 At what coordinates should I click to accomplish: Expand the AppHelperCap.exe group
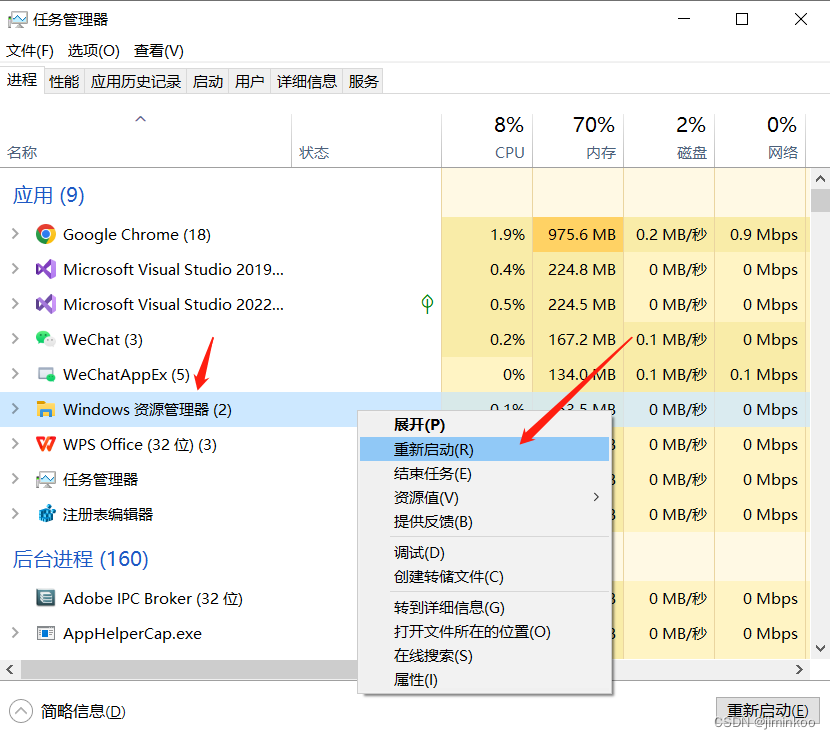15,633
